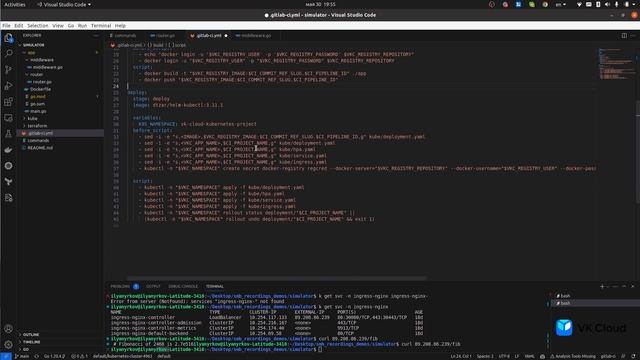Open the Manage gear menu

pos(8,344)
